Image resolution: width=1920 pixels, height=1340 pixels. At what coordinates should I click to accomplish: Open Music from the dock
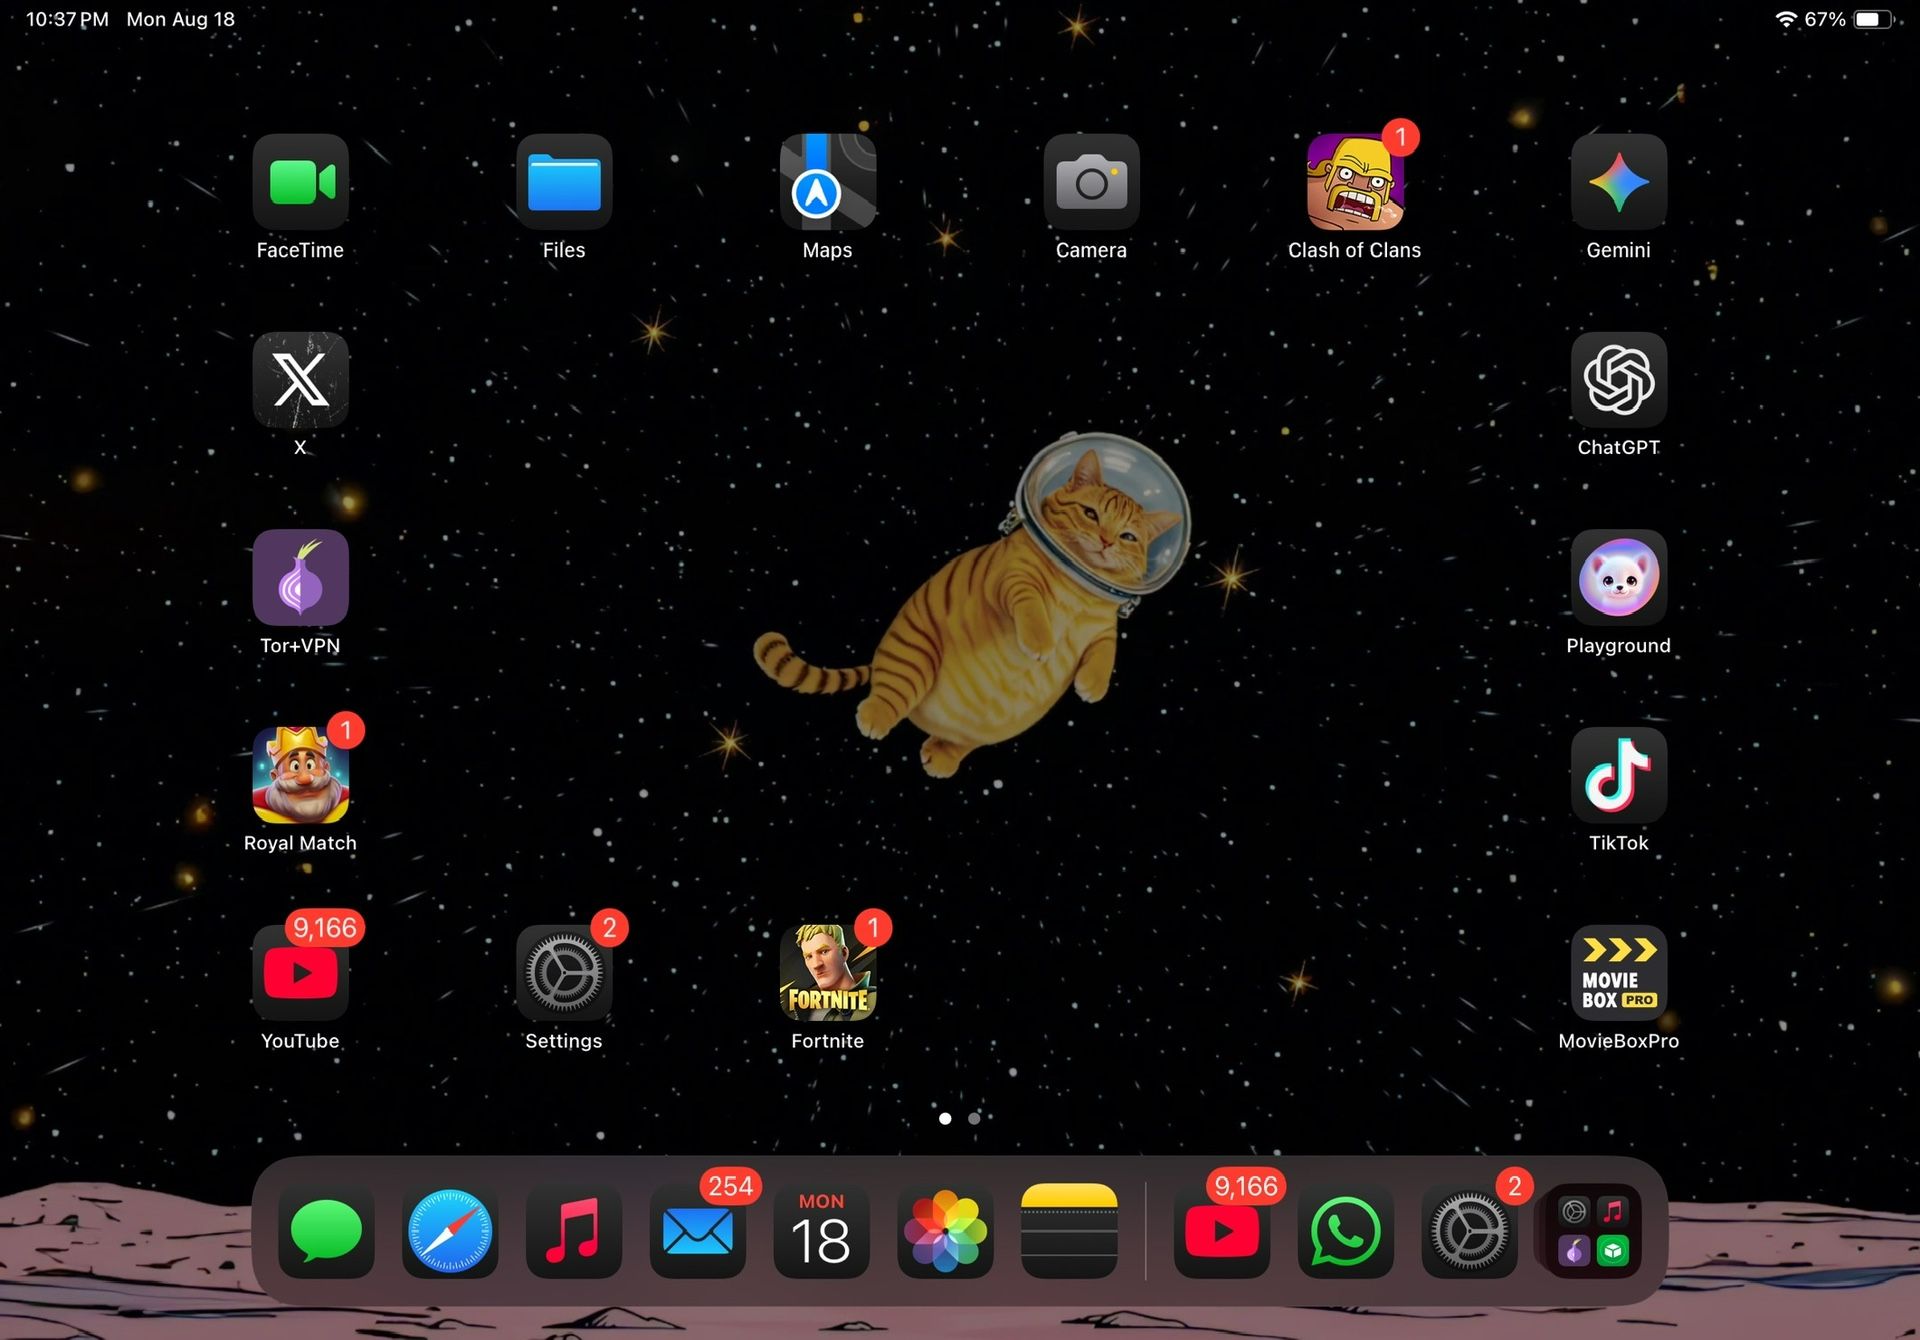point(574,1231)
